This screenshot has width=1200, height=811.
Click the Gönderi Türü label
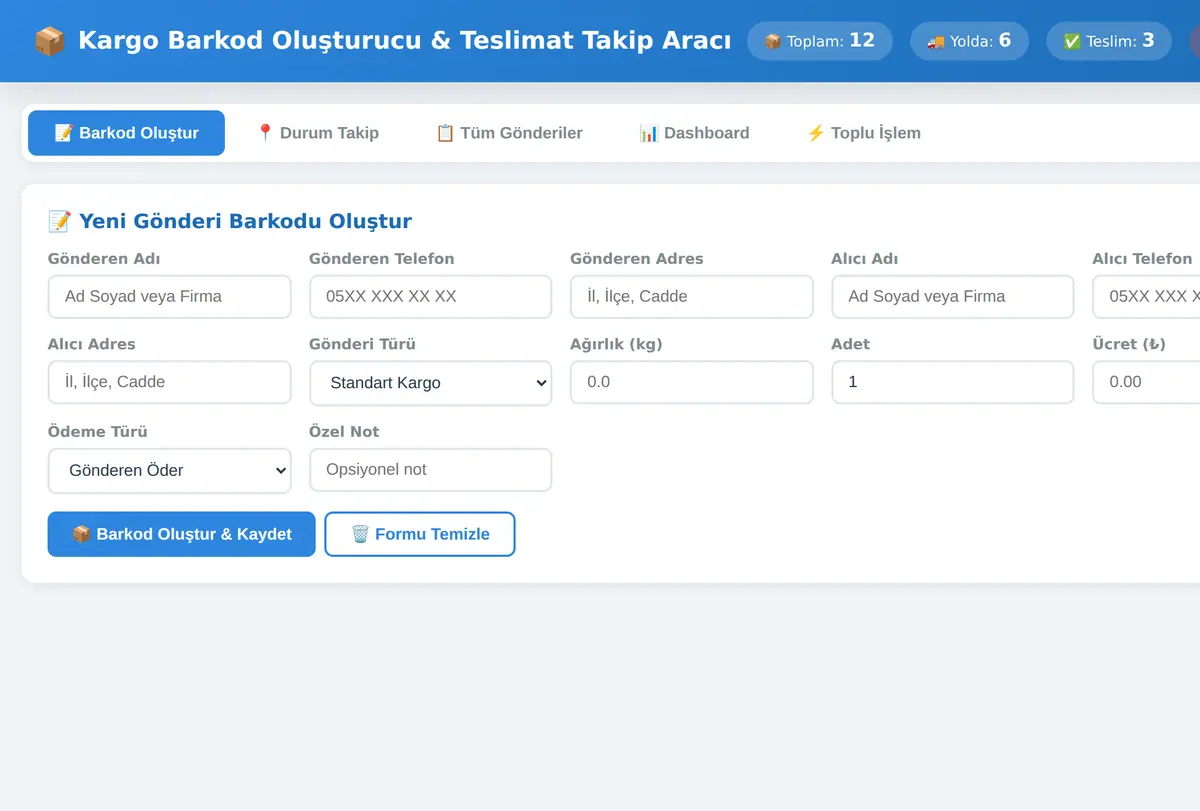pyautogui.click(x=362, y=344)
